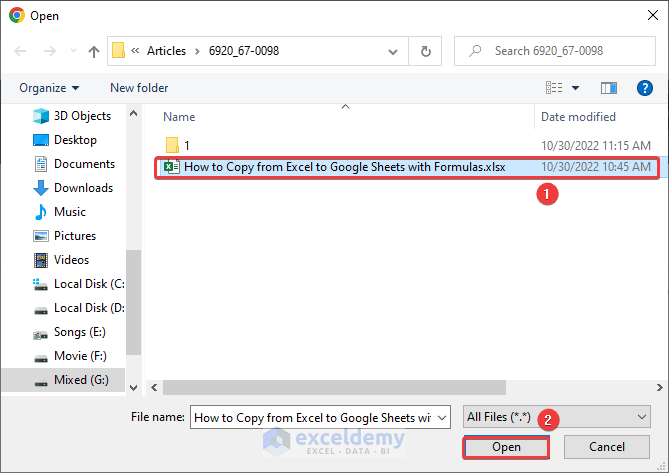Select the Articles breadcrumb segment
Viewport: 669px width, 473px height.
pyautogui.click(x=166, y=51)
